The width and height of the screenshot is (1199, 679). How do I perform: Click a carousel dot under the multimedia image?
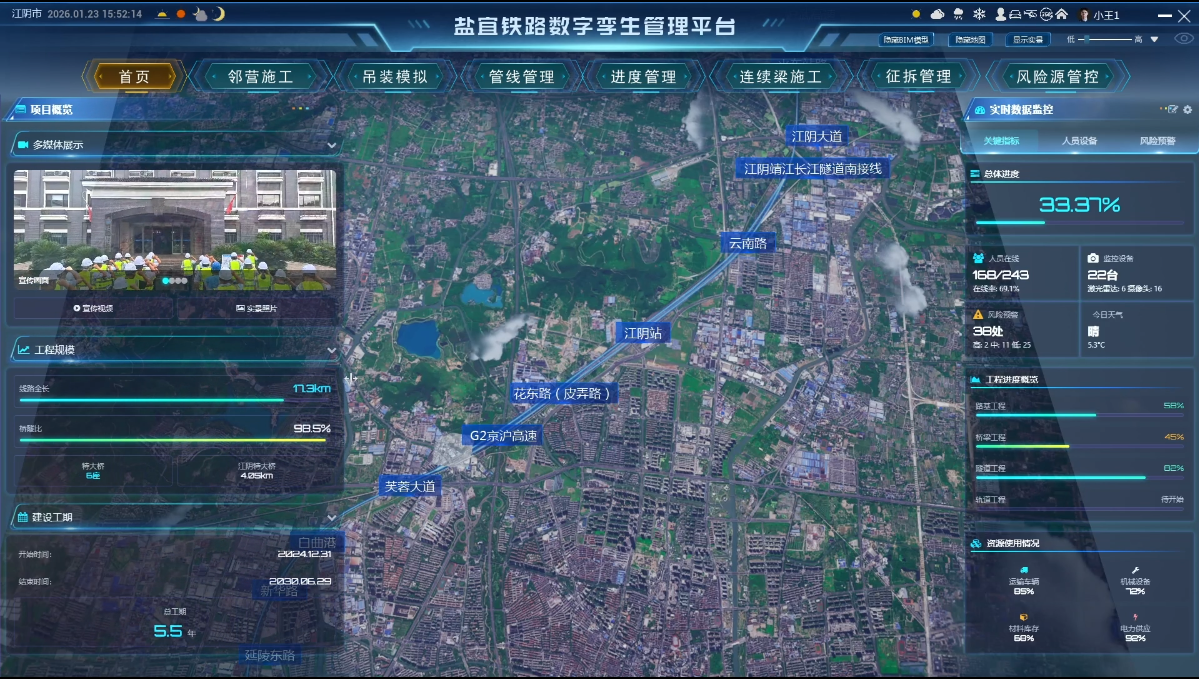[x=166, y=281]
